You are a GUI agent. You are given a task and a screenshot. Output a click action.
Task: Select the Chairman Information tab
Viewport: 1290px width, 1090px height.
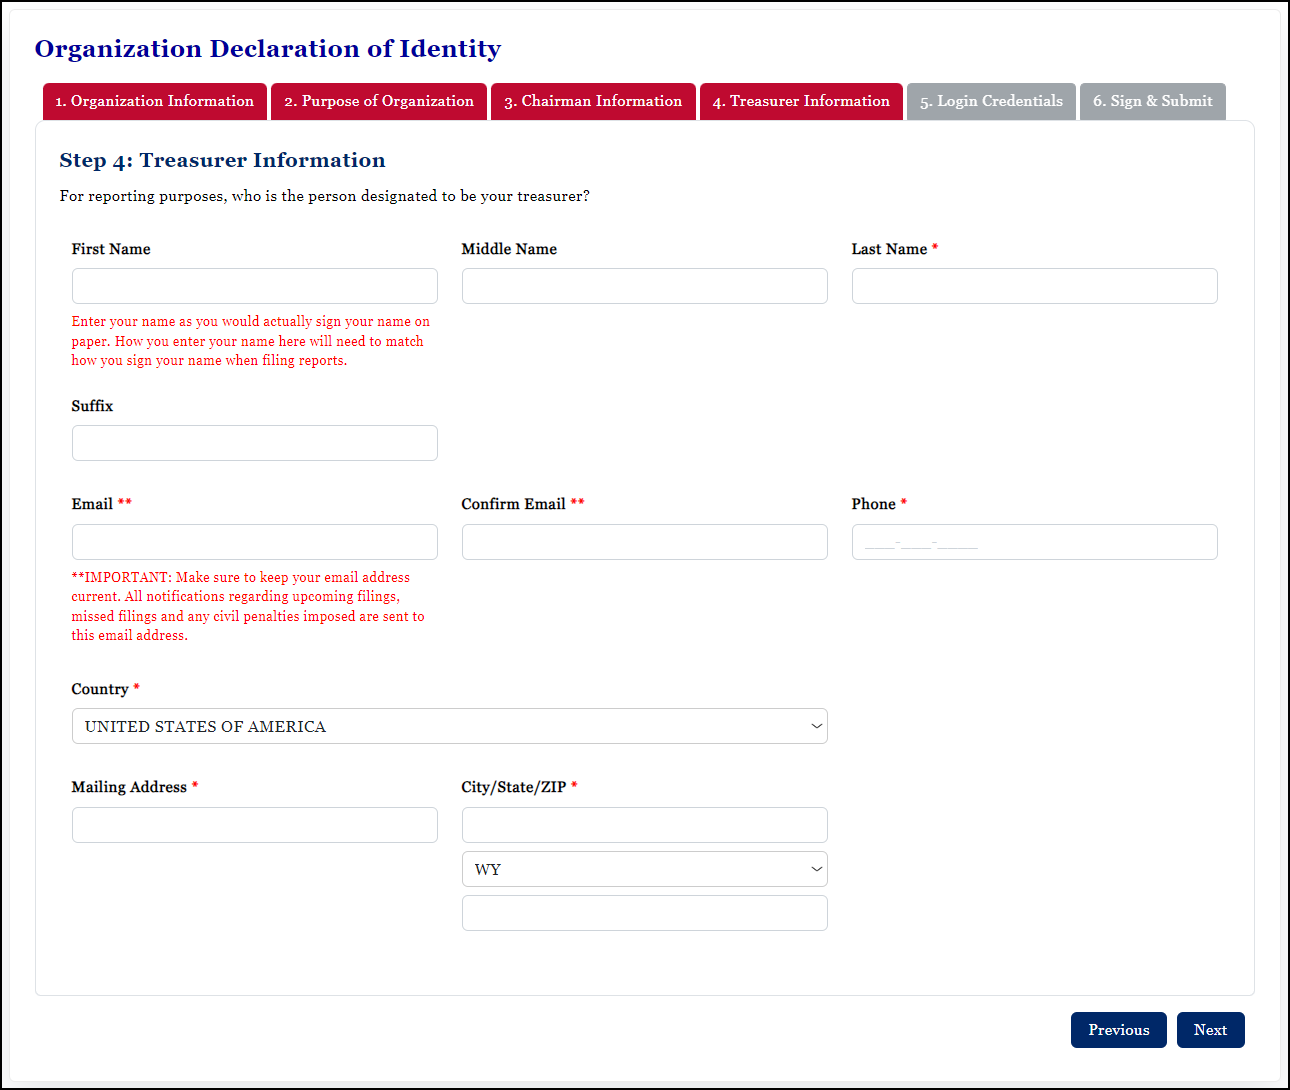(x=592, y=101)
